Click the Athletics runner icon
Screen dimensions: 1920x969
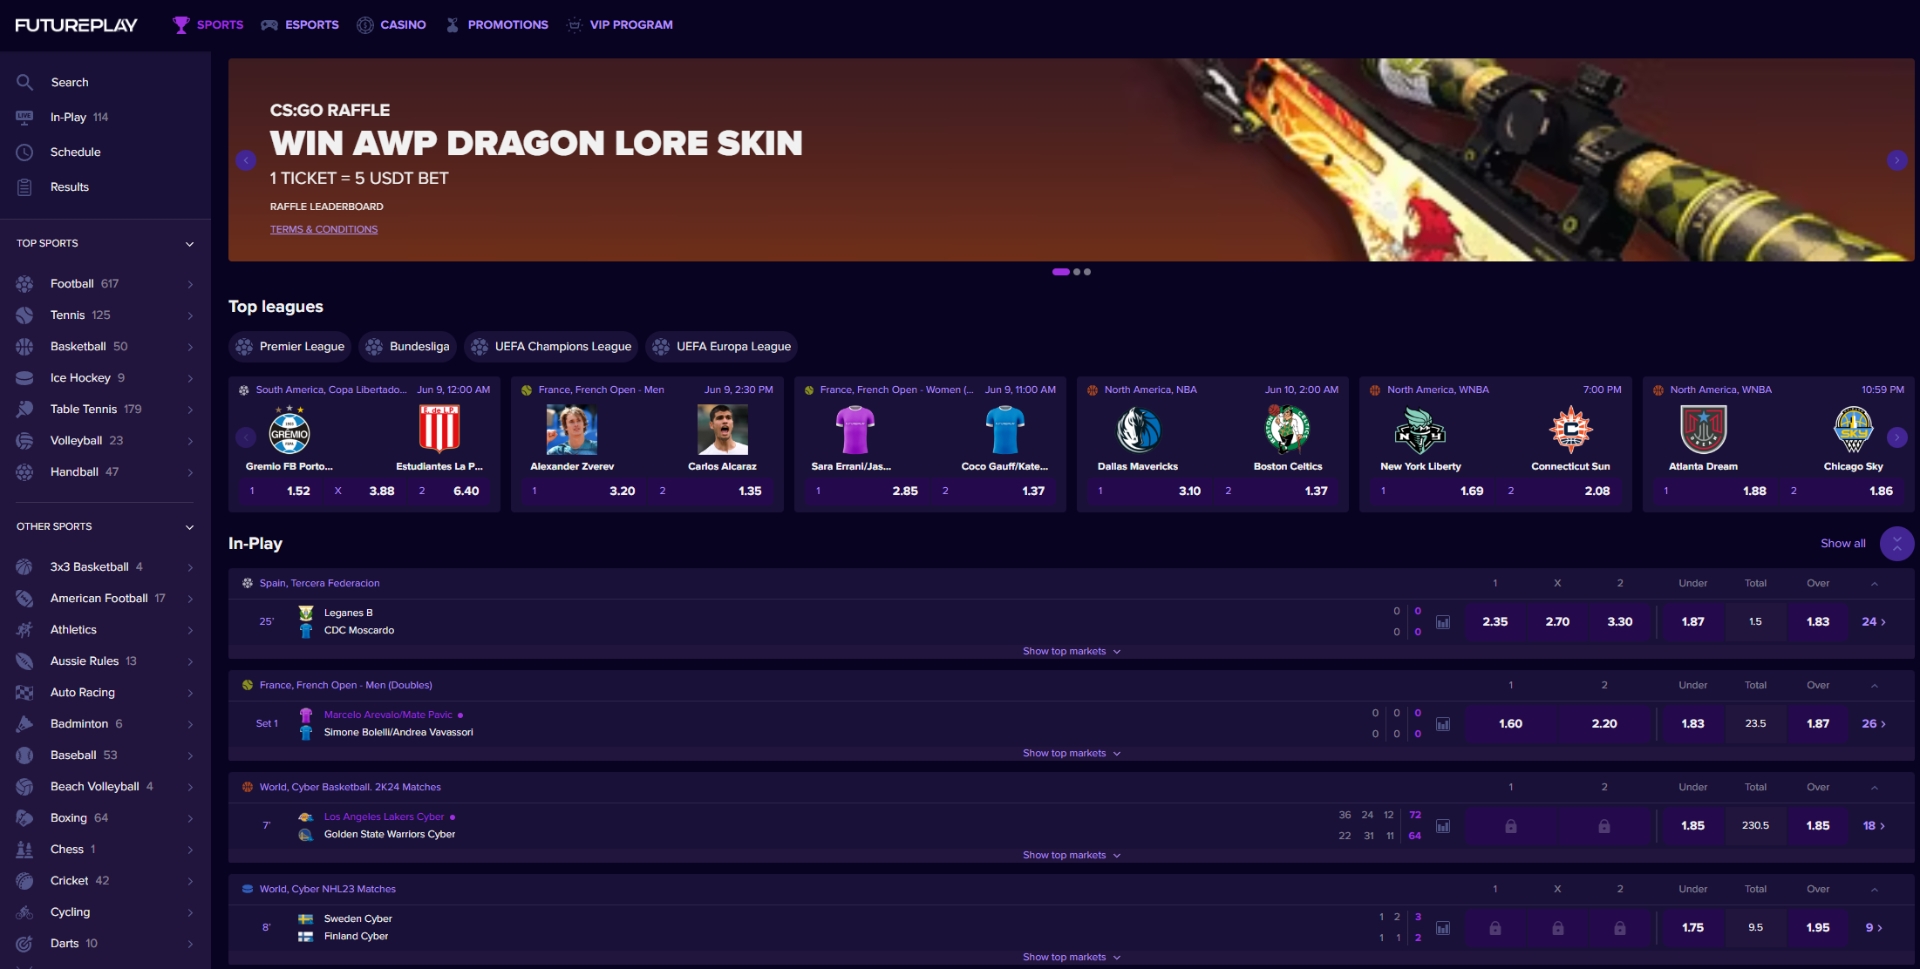(x=25, y=630)
